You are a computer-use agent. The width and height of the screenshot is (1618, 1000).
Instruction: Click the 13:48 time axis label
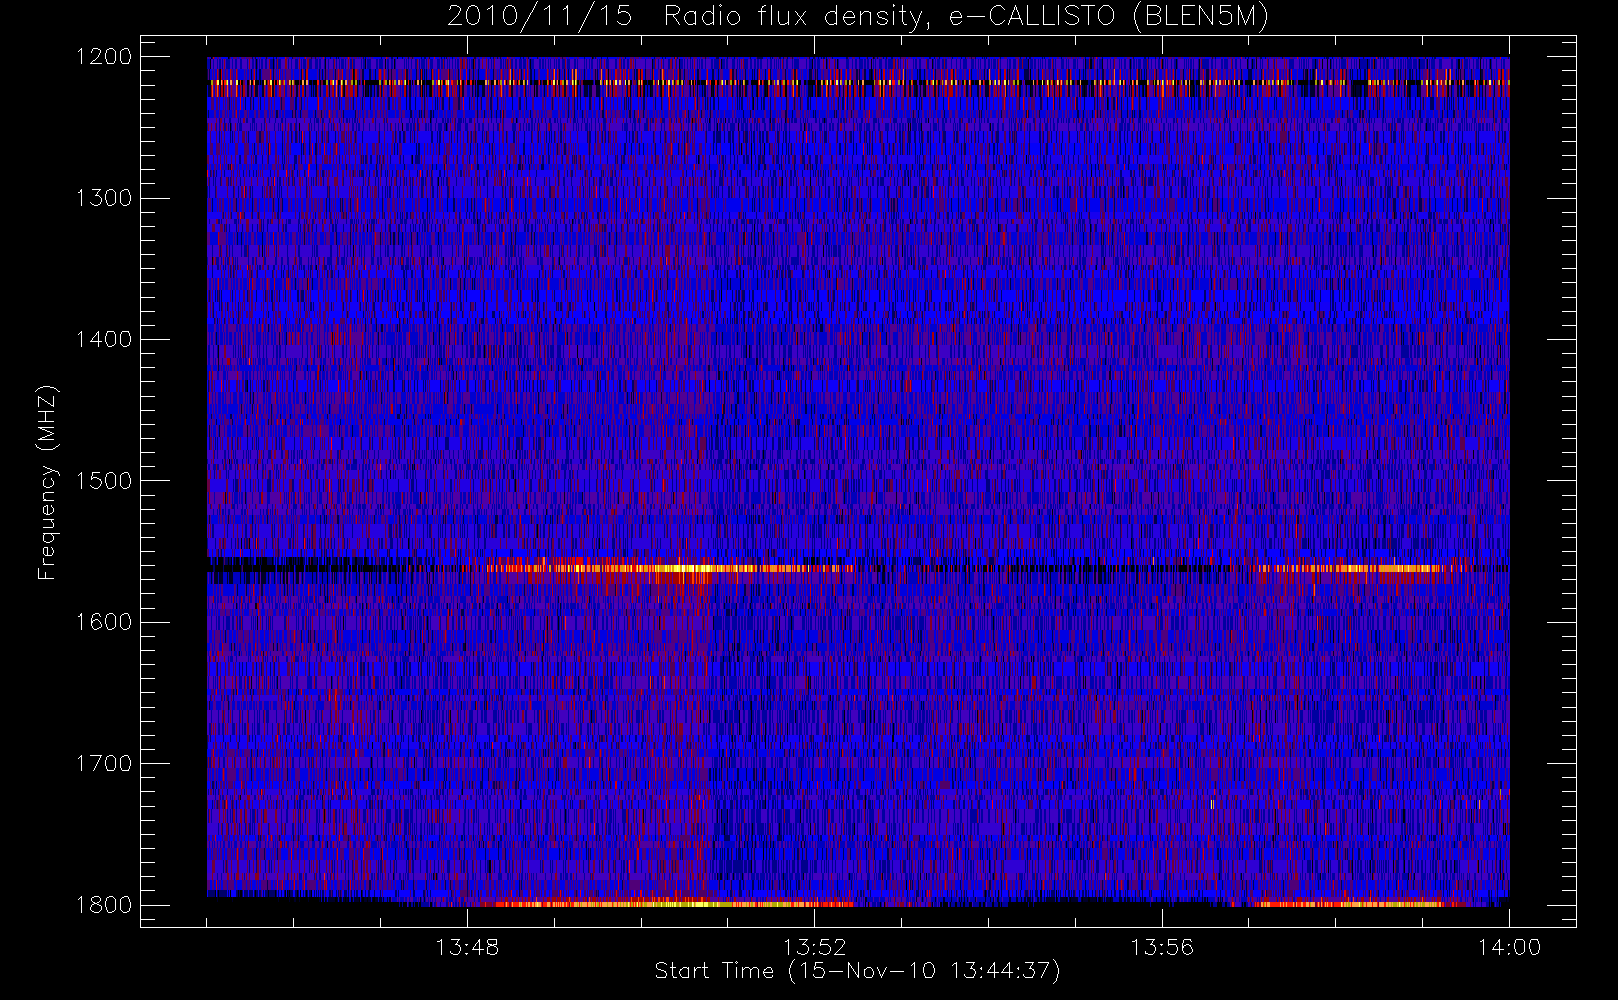[468, 947]
